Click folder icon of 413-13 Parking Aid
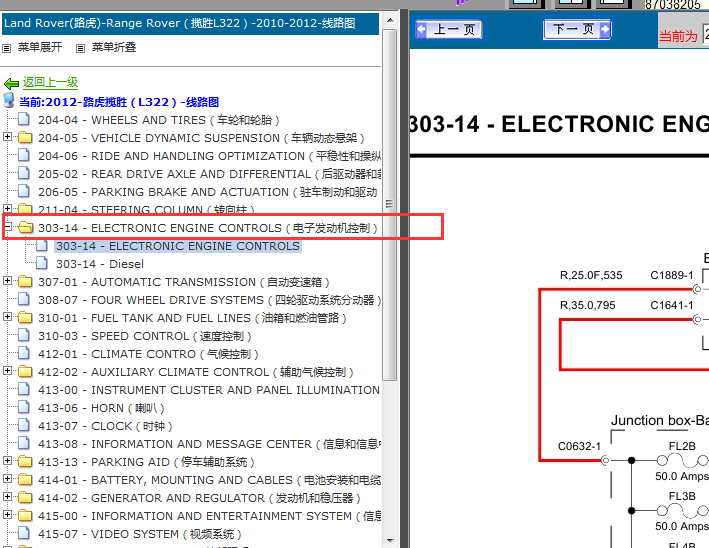The width and height of the screenshot is (709, 548). [x=25, y=462]
